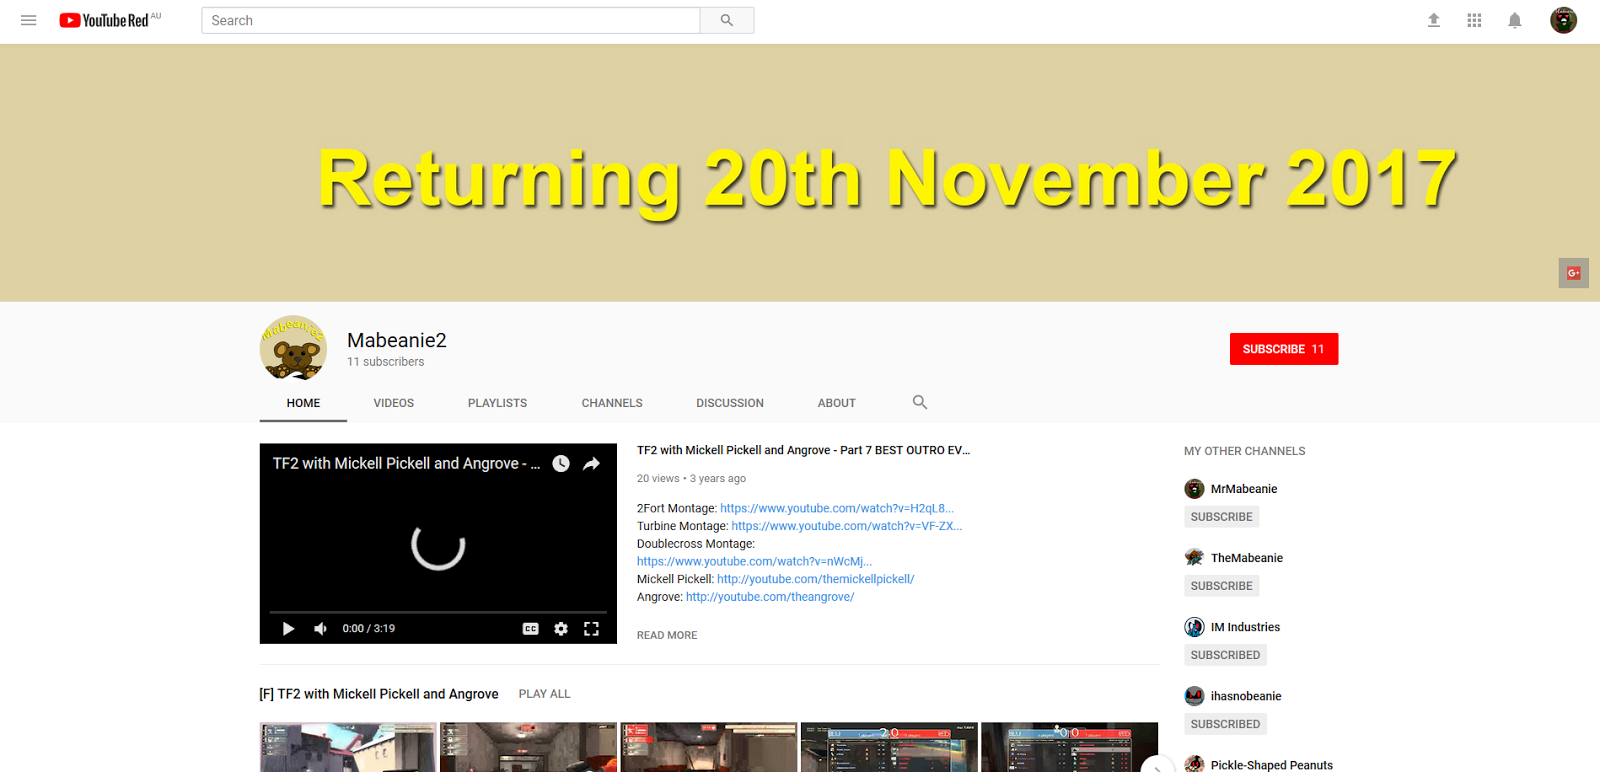Image resolution: width=1600 pixels, height=772 pixels.
Task: Subscribe to TheMabeanie
Action: [1221, 586]
